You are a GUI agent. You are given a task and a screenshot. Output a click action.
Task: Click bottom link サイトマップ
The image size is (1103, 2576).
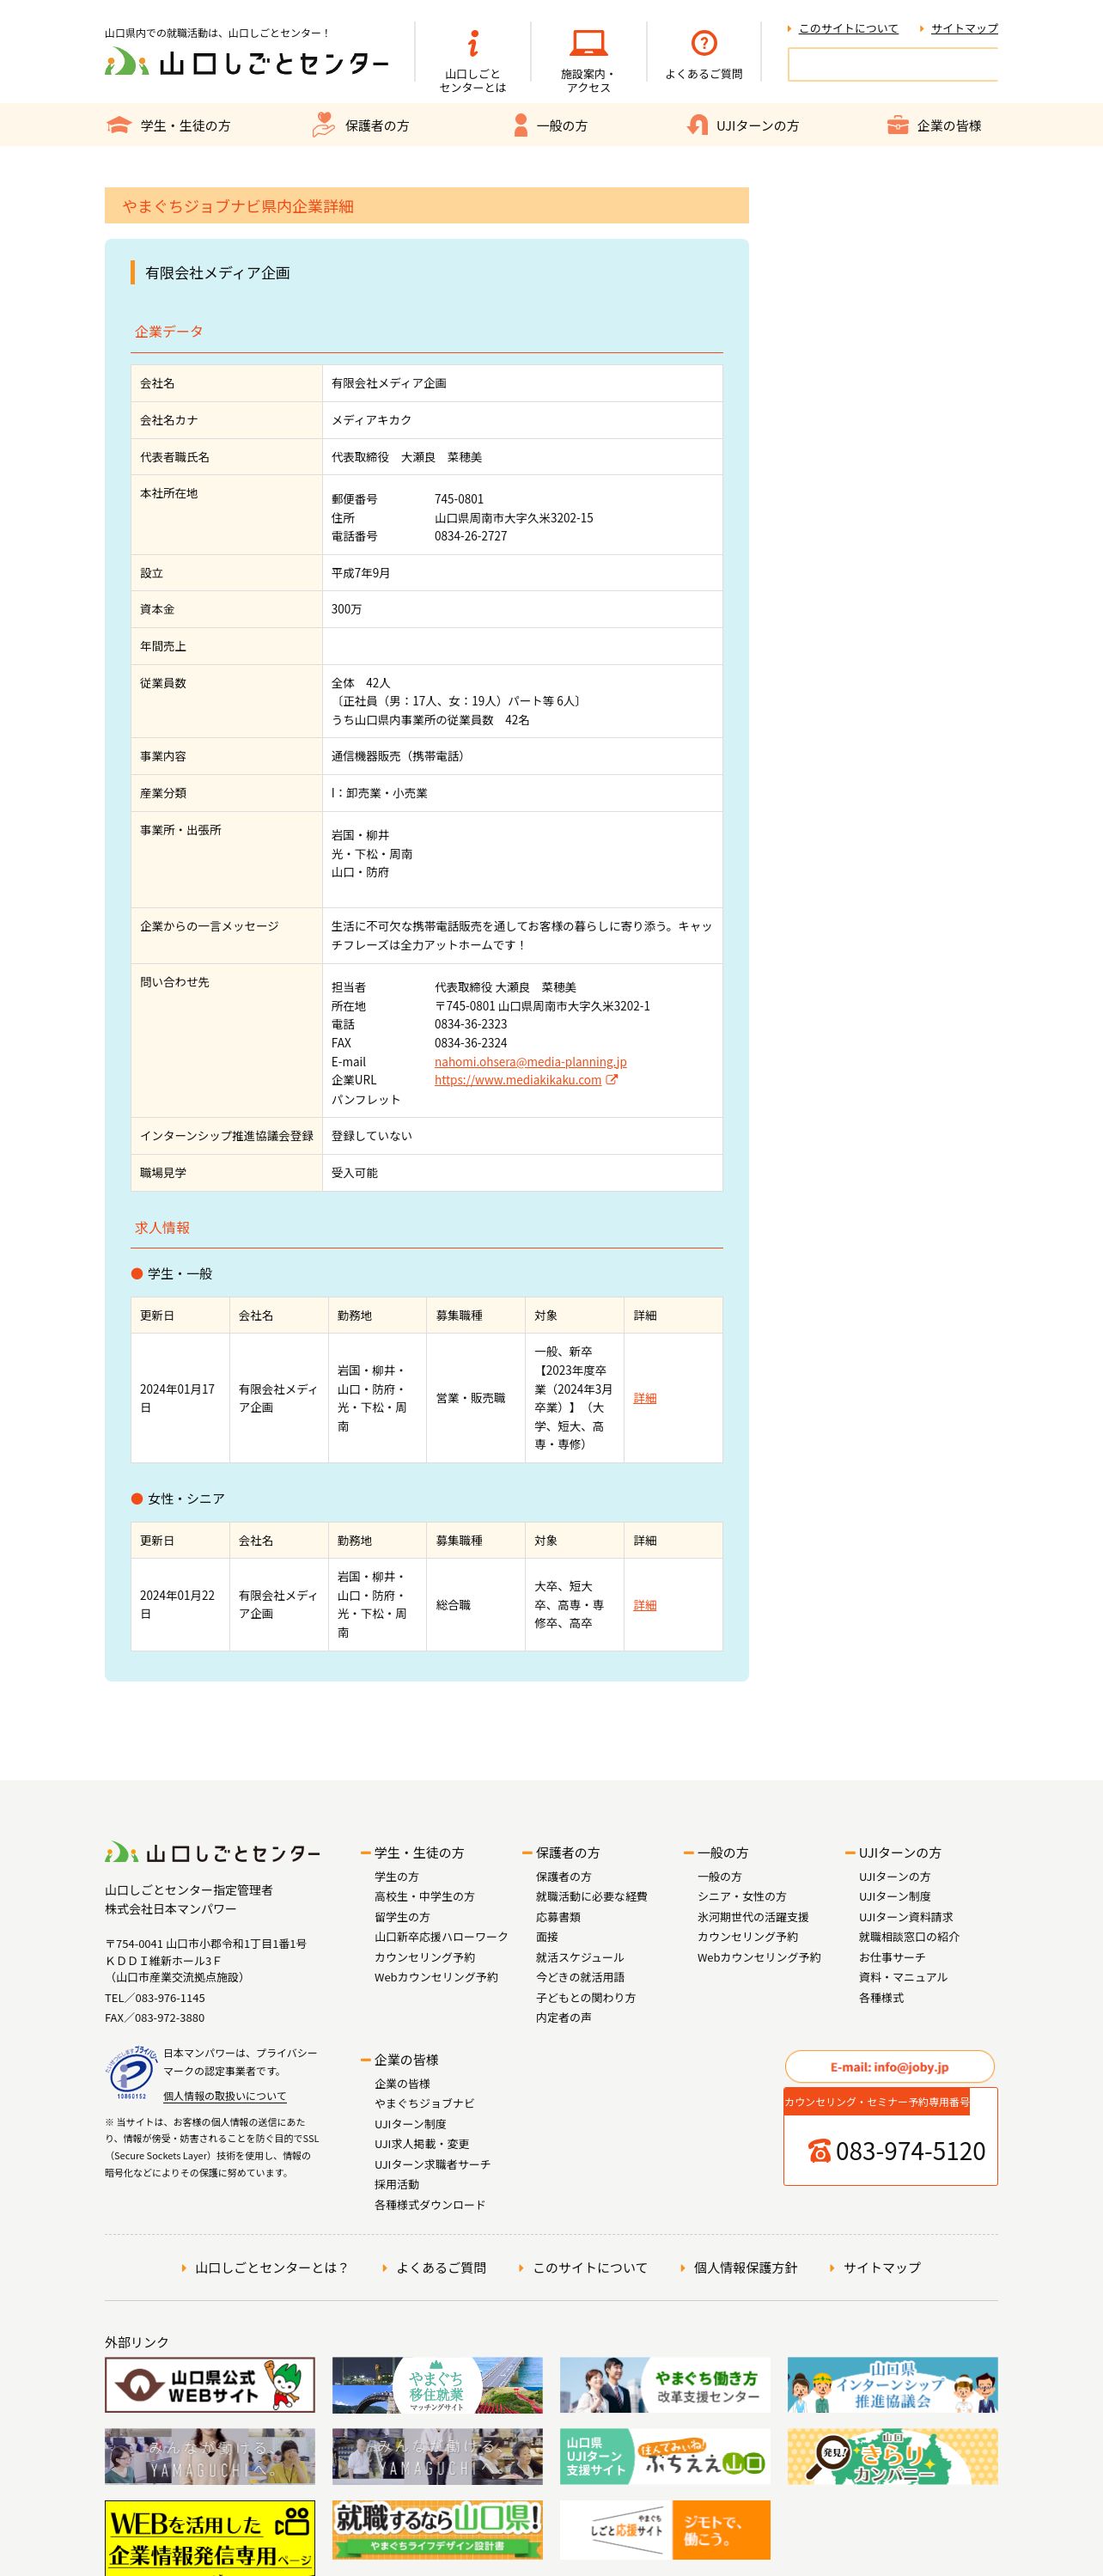[x=882, y=2268]
